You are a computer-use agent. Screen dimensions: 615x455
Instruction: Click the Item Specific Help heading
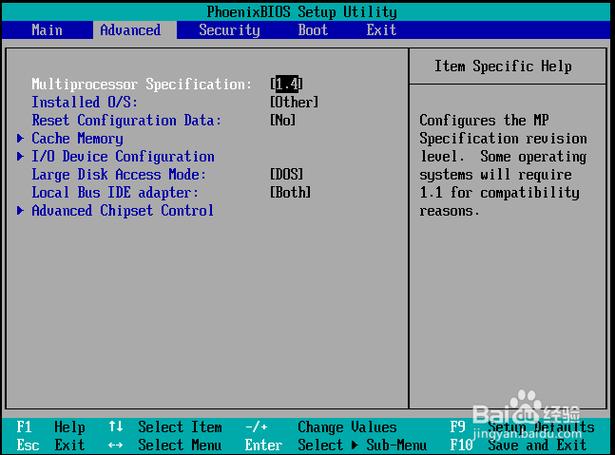pos(503,66)
